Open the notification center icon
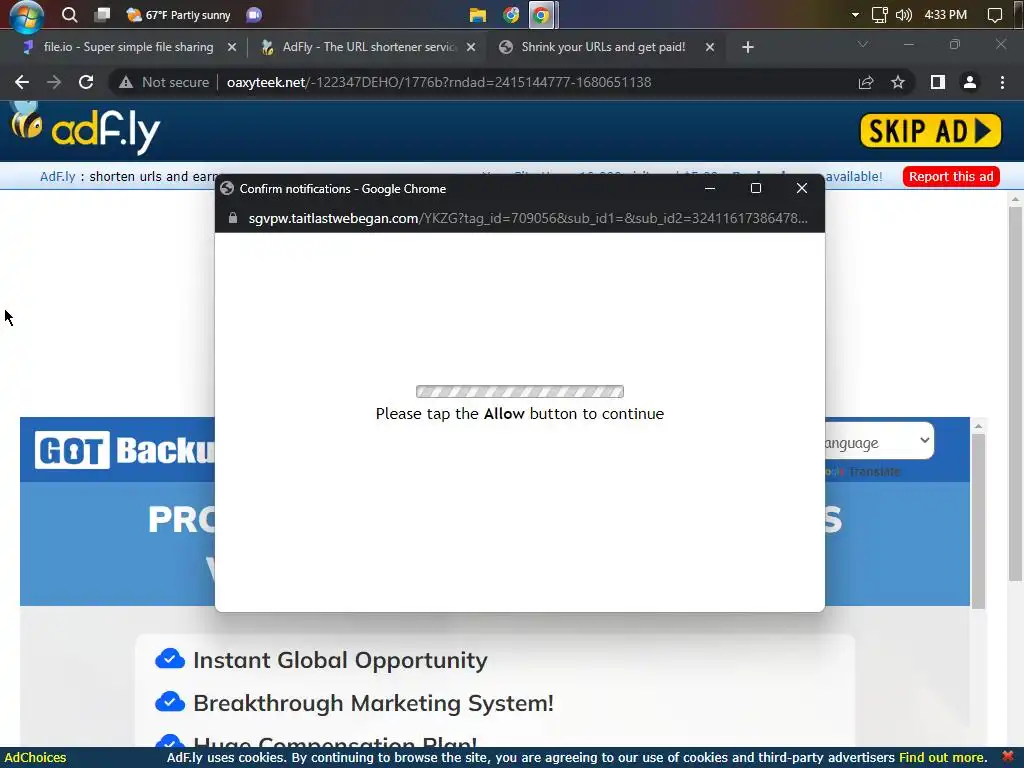Viewport: 1024px width, 768px height. [995, 15]
